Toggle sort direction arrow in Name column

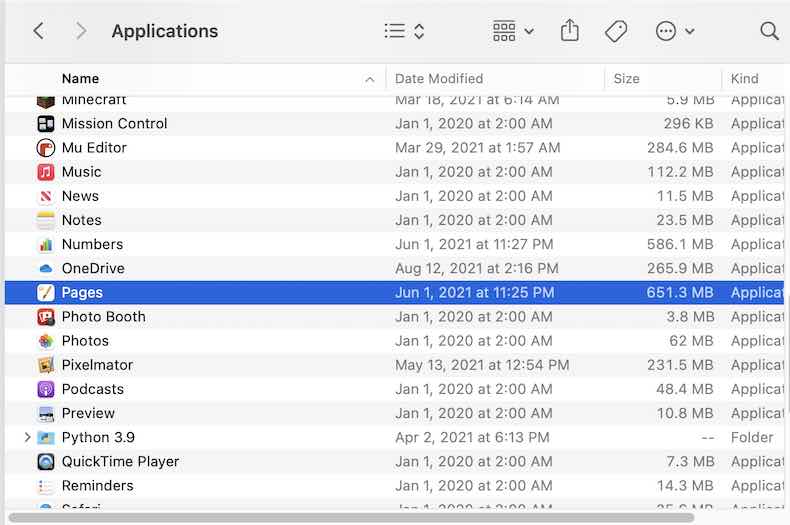pyautogui.click(x=370, y=80)
